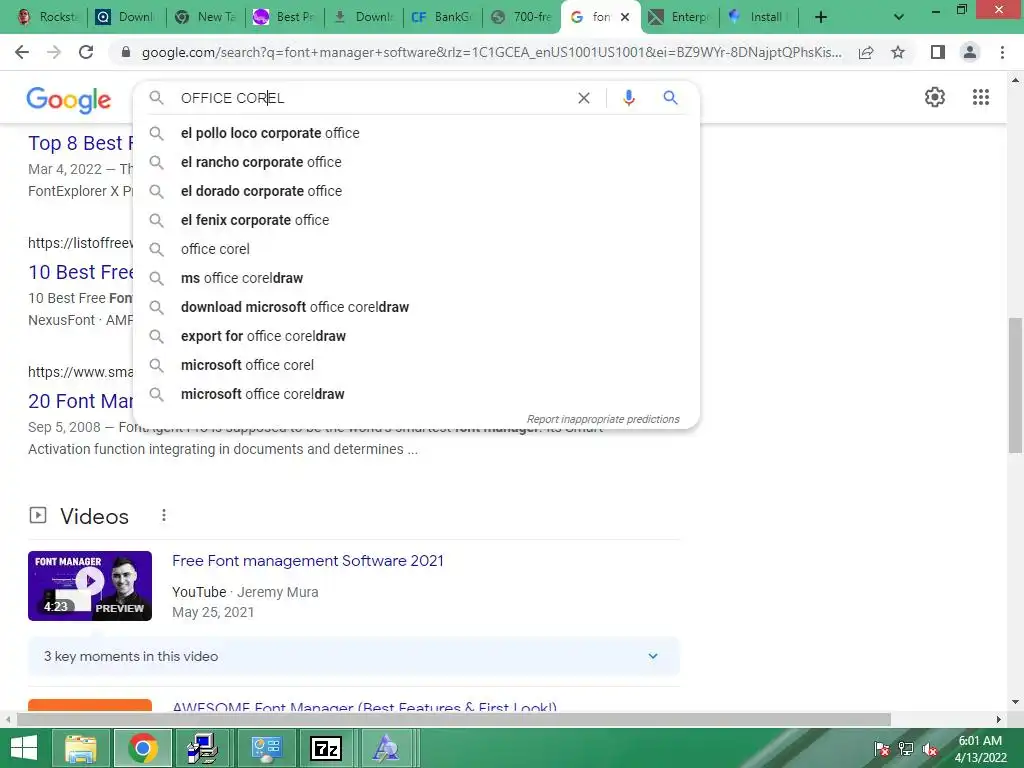Start voice search with microphone
Image resolution: width=1024 pixels, height=768 pixels.
point(628,98)
